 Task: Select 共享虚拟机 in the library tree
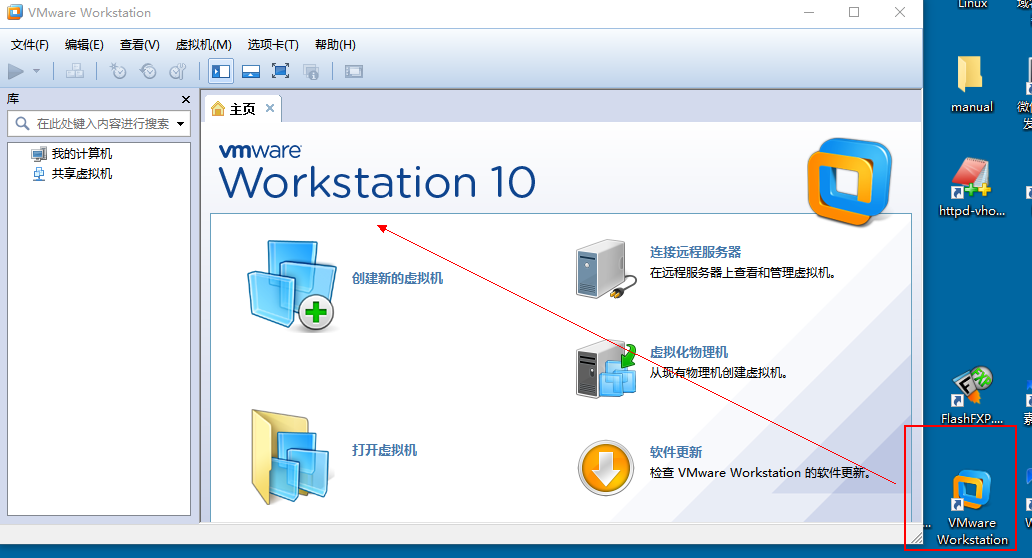81,174
